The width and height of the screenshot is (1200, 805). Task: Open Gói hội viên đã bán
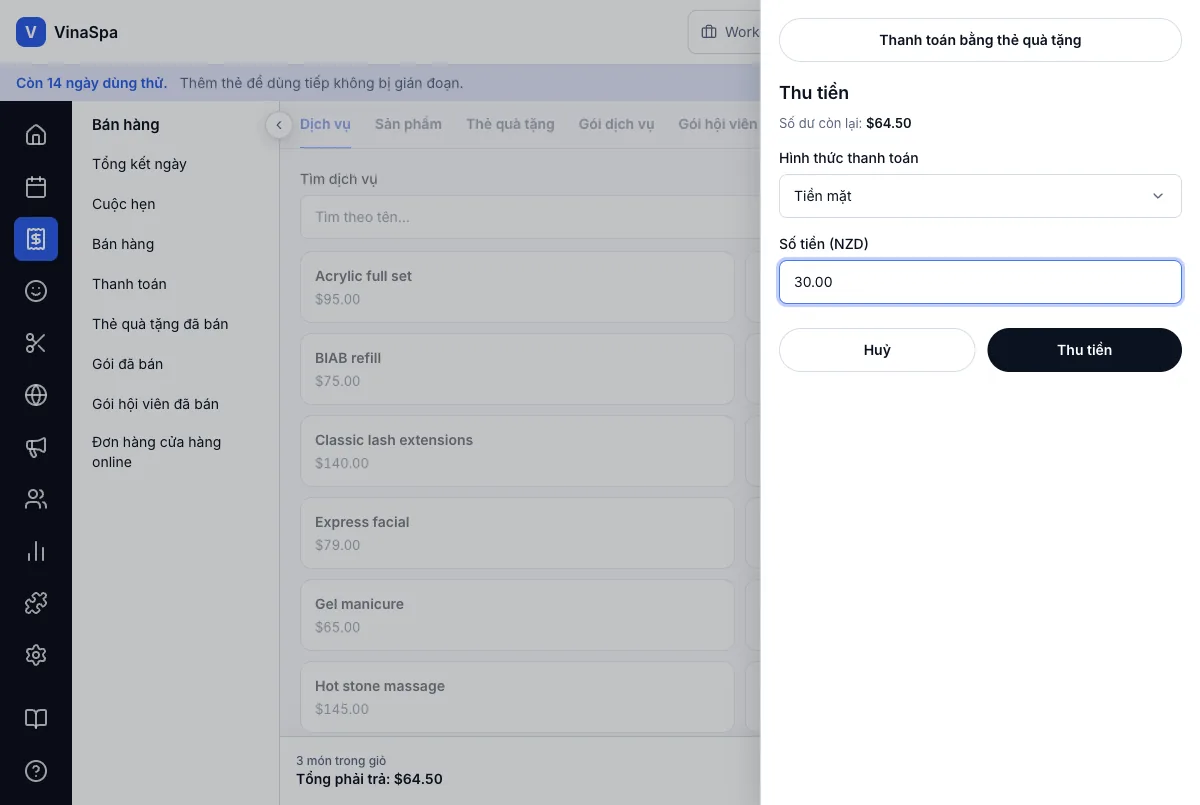point(155,404)
